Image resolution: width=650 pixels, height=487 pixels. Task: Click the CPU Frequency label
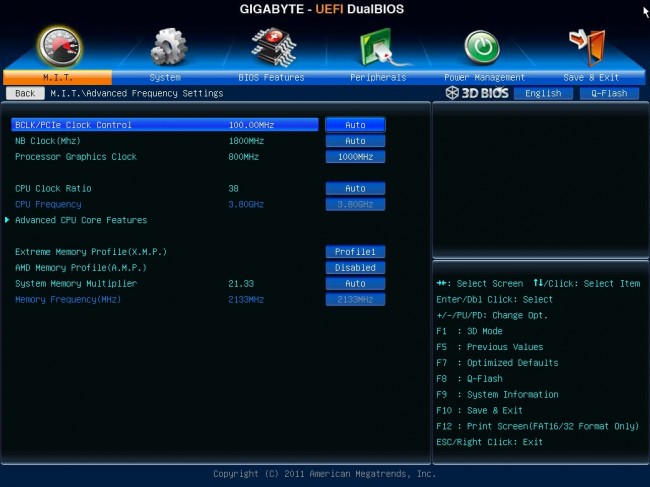coord(48,204)
